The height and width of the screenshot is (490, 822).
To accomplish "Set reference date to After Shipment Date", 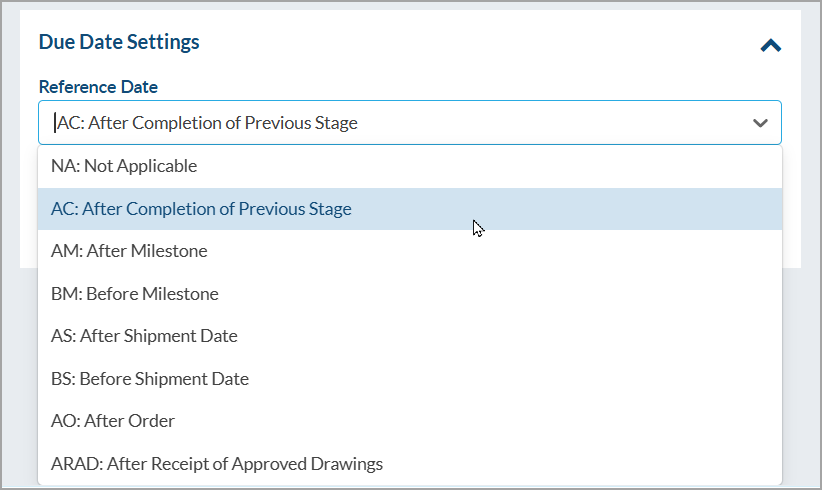I will coord(144,336).
